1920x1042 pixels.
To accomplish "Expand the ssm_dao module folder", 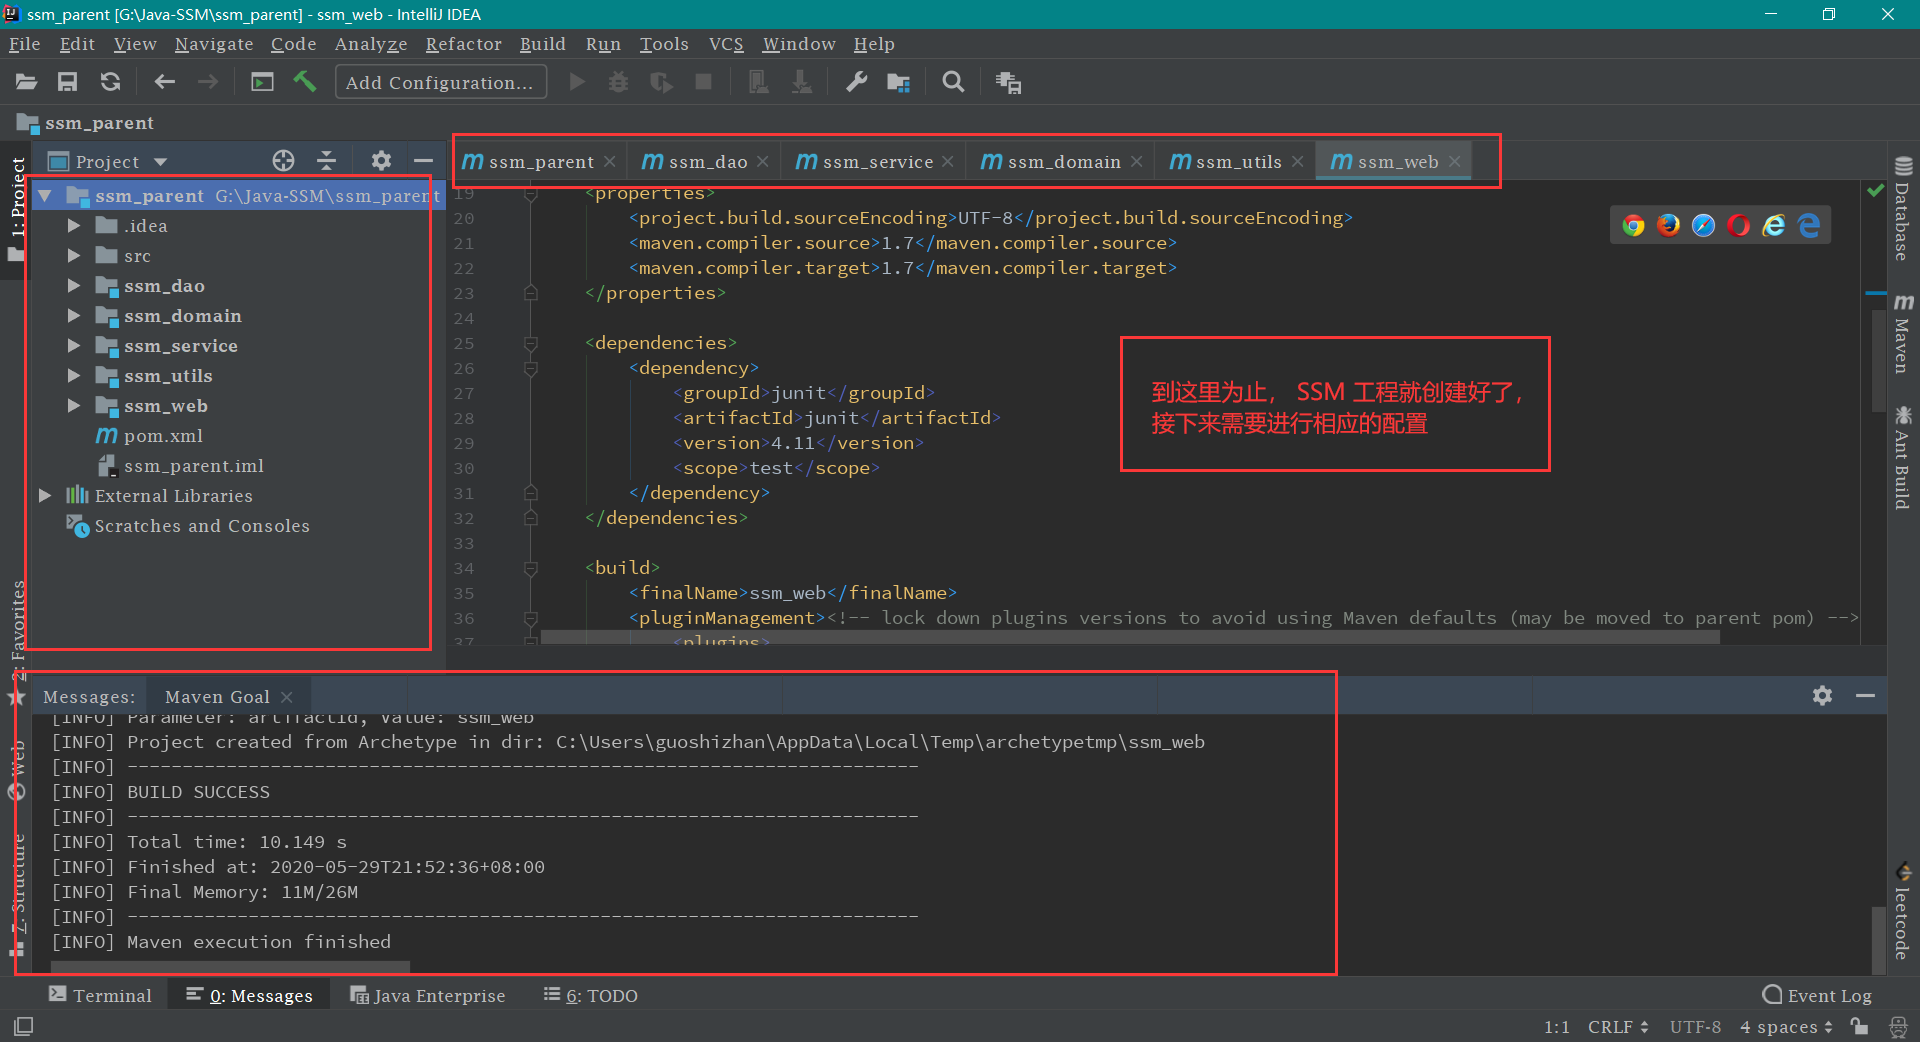I will point(73,286).
